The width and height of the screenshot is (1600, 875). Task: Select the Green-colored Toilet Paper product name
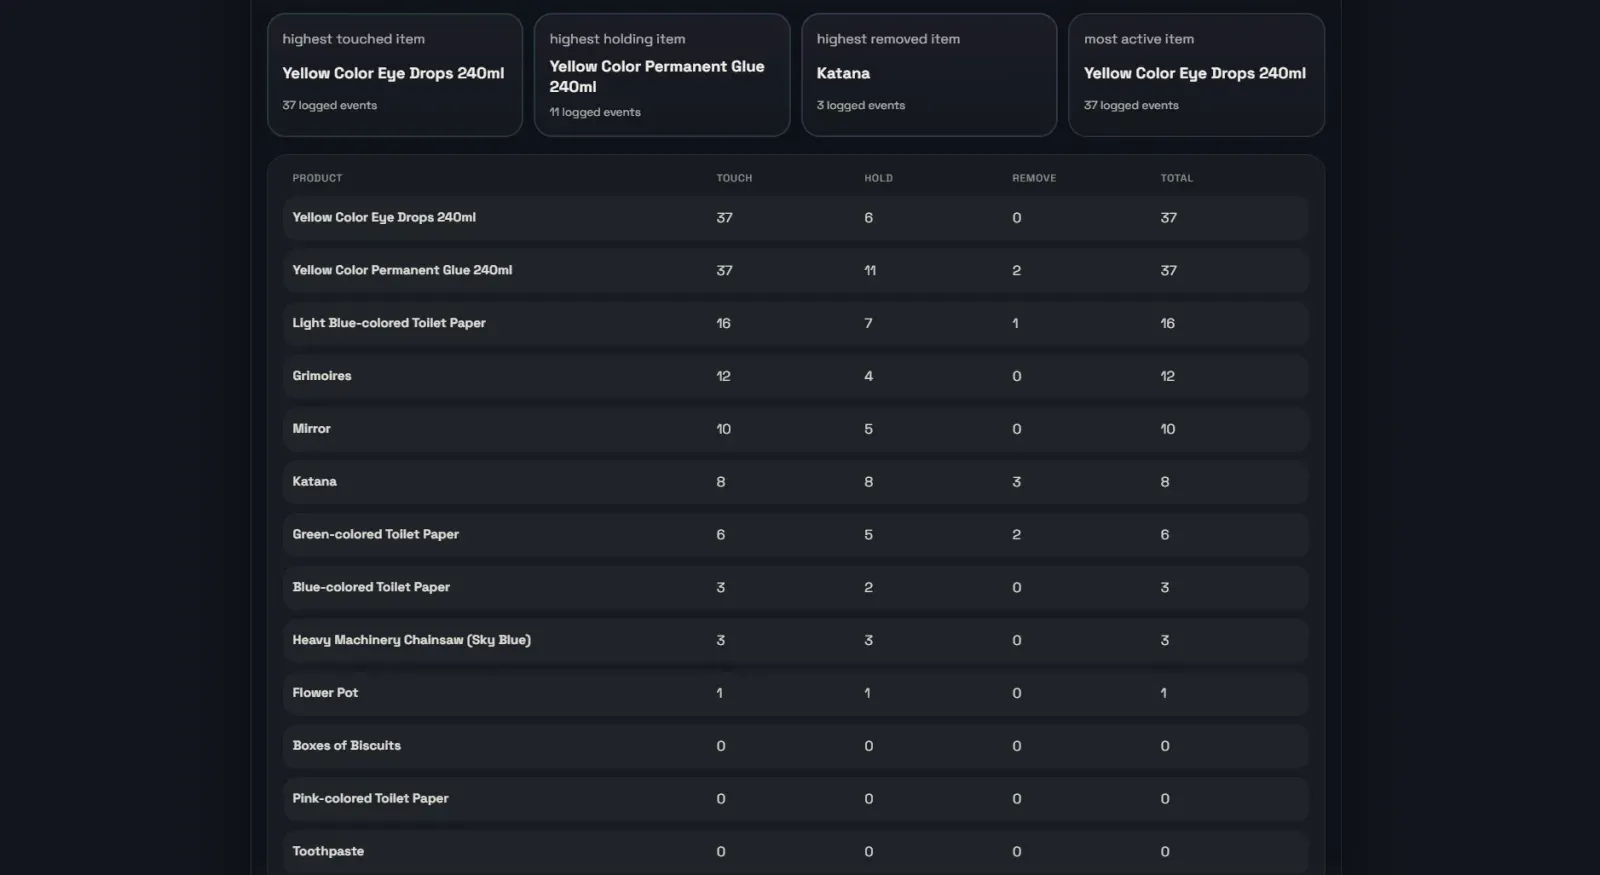pos(375,534)
